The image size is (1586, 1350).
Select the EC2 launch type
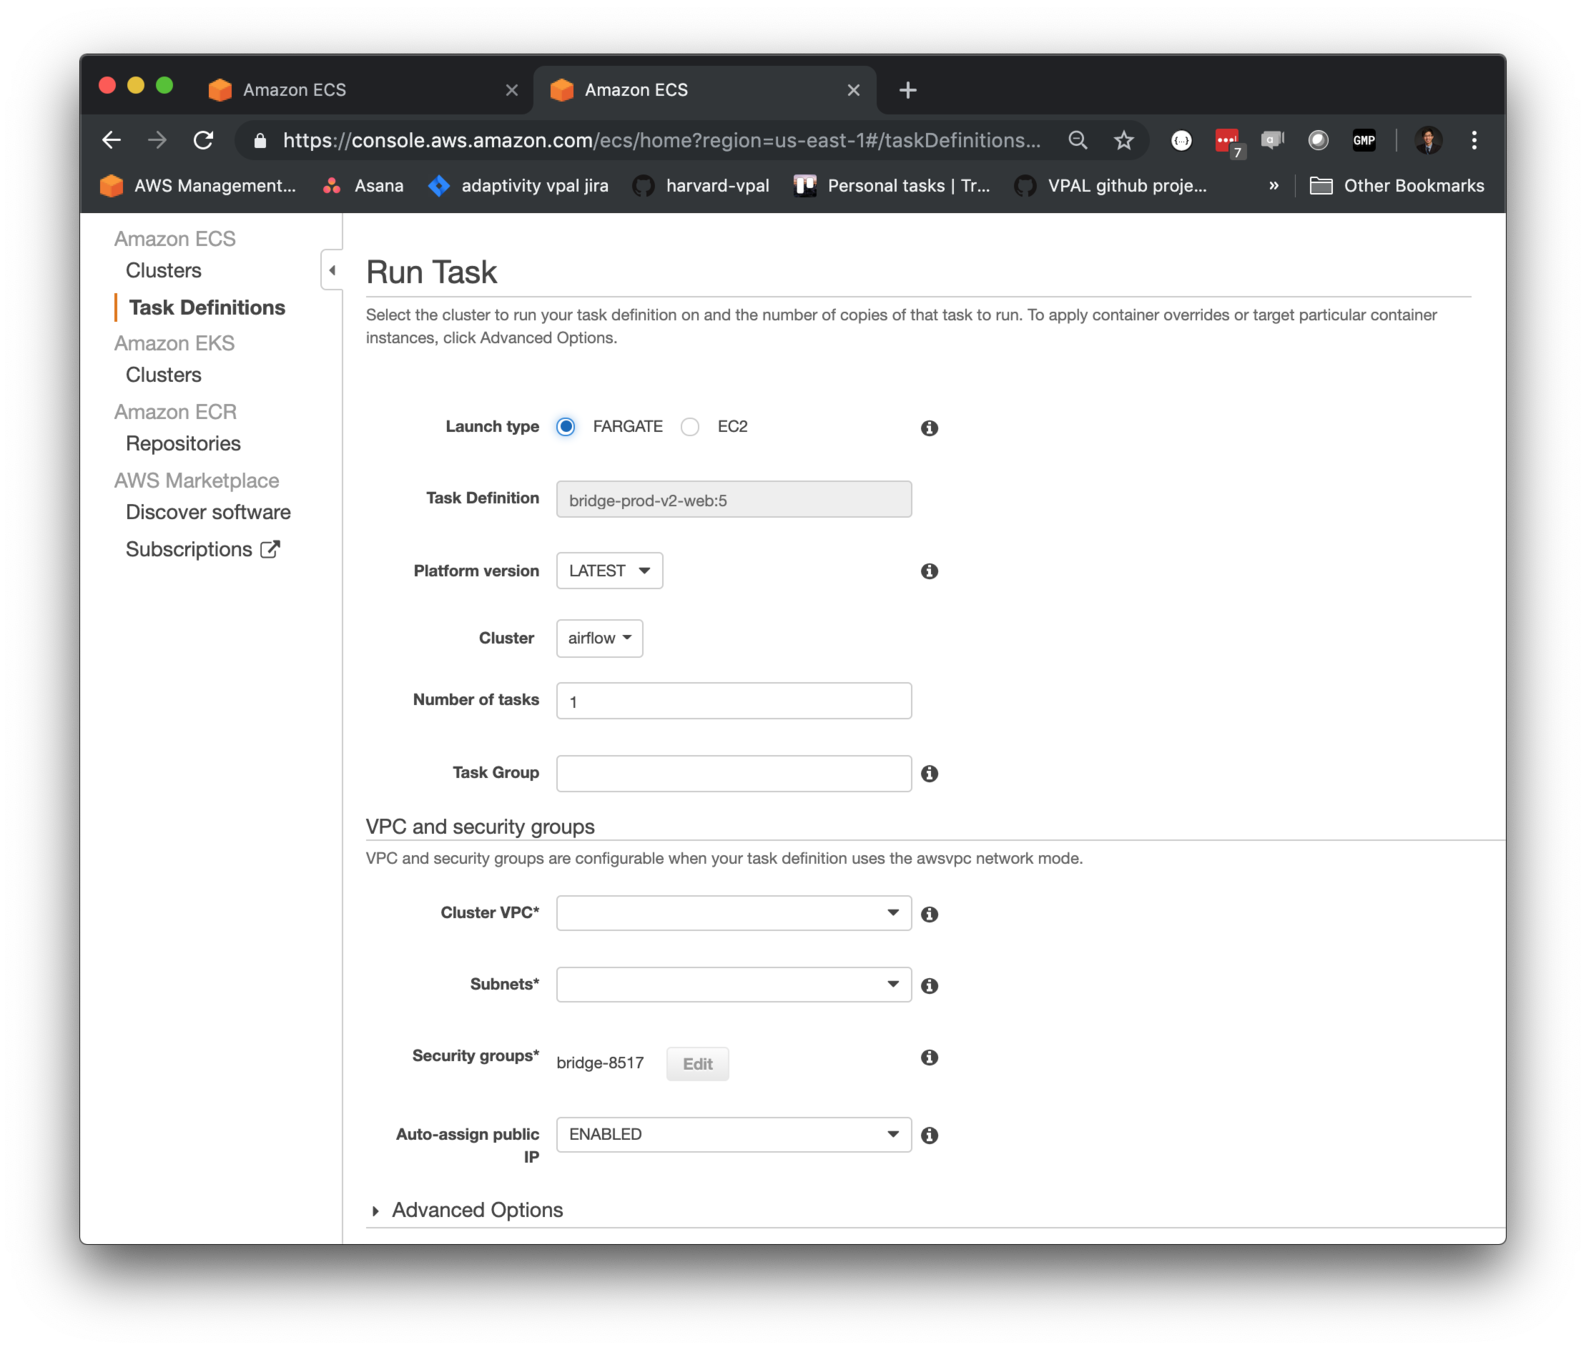coord(690,427)
